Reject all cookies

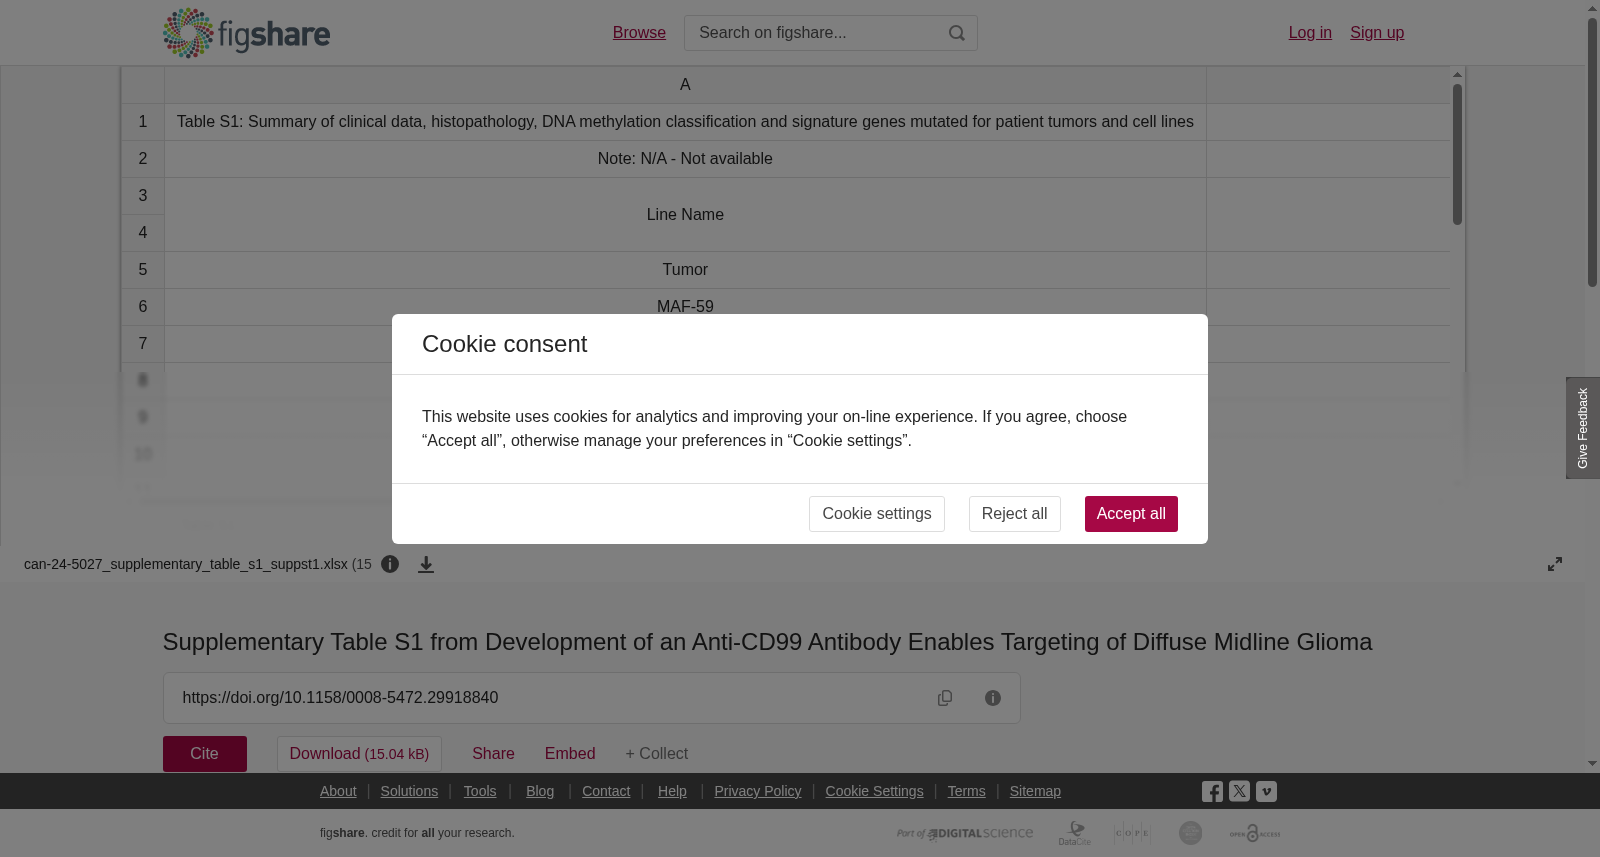(1014, 514)
